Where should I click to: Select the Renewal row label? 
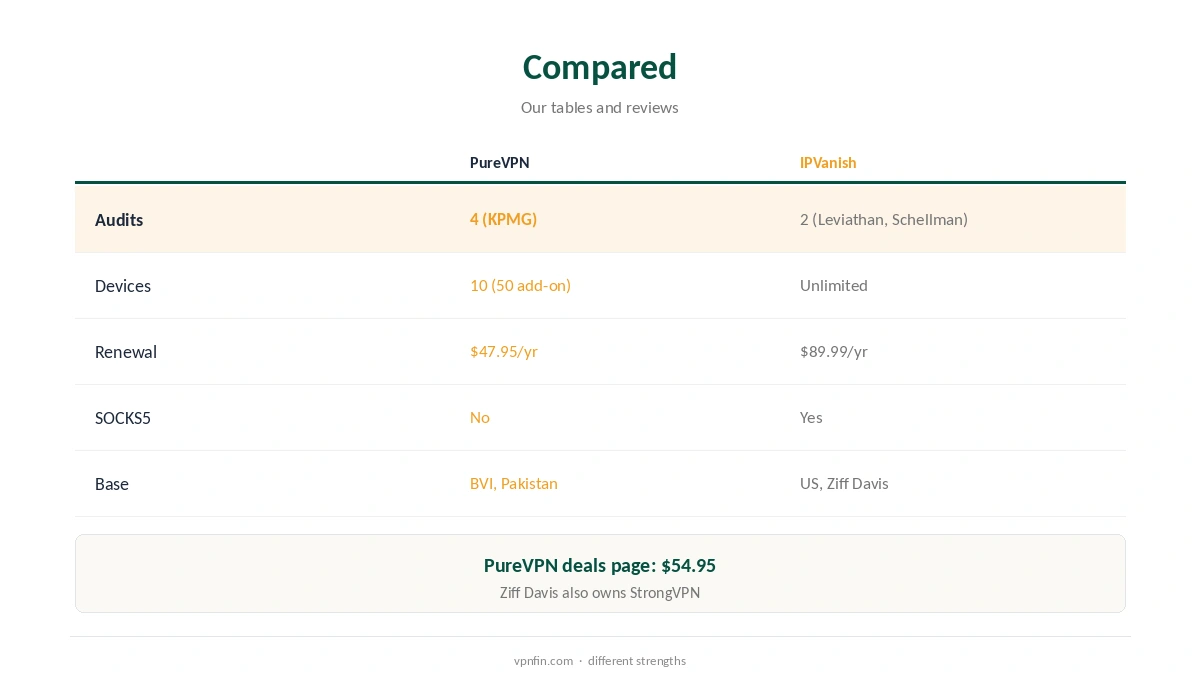pyautogui.click(x=126, y=352)
